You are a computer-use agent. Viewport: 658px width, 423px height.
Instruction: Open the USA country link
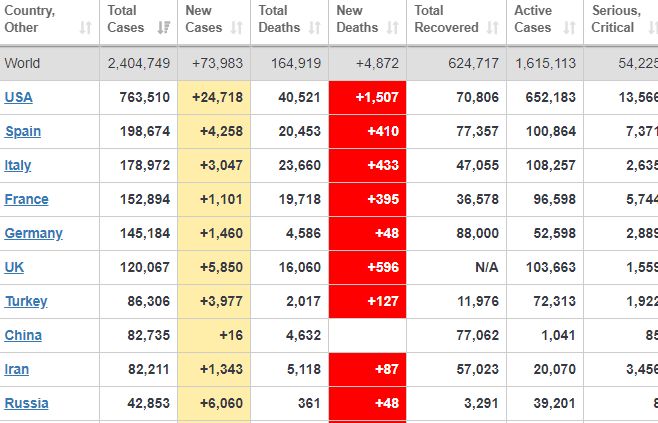click(19, 97)
